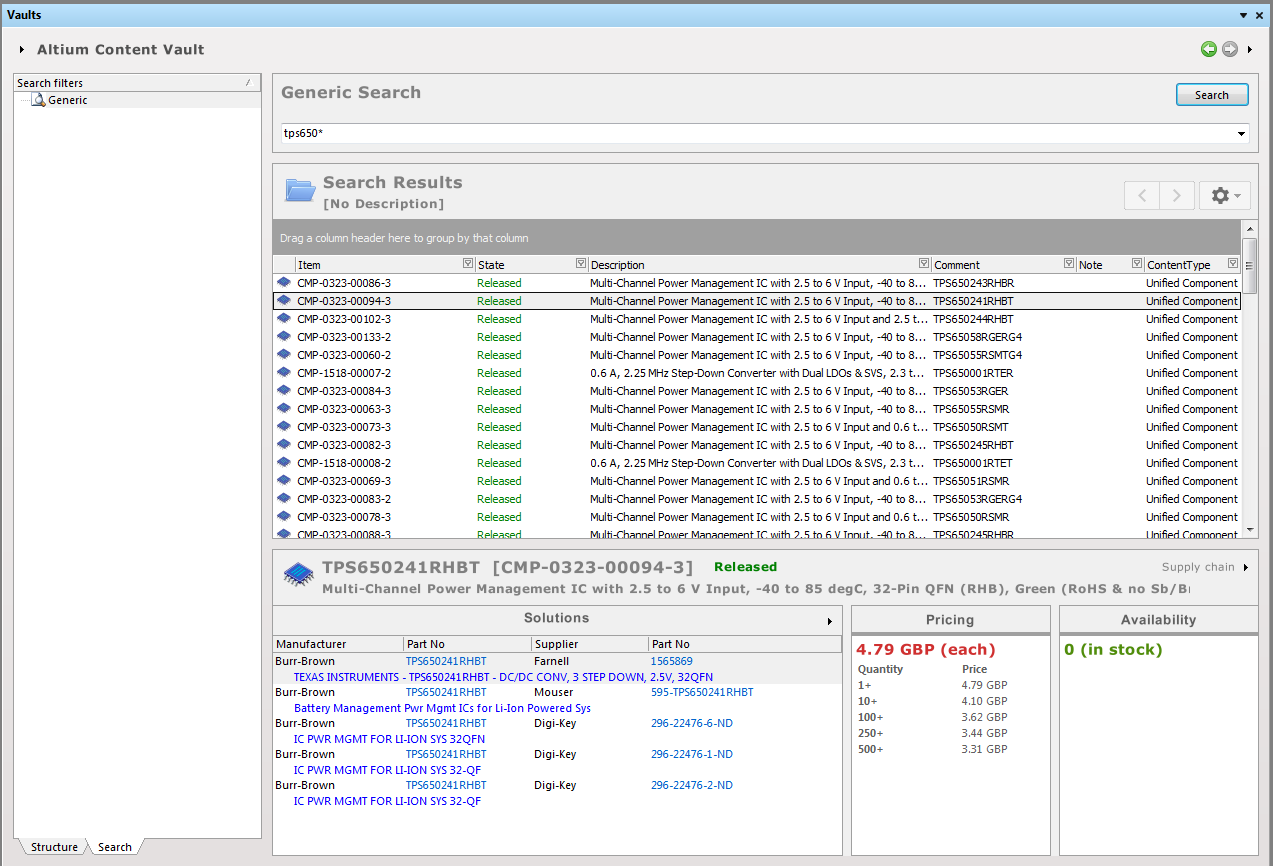
Task: Expand the Altium Content Vault arrow
Action: 22,50
